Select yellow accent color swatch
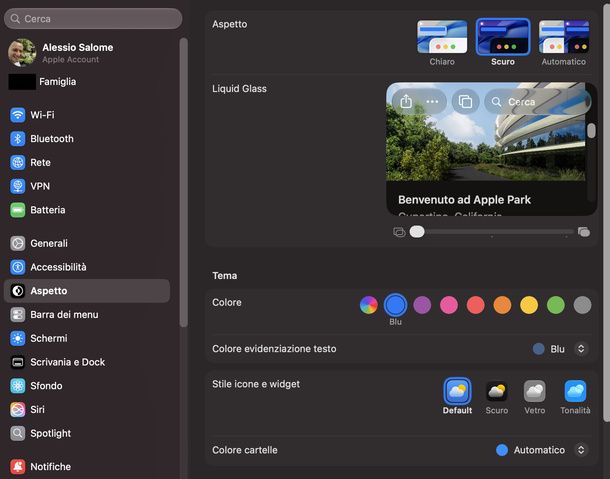The image size is (610, 479). click(529, 305)
